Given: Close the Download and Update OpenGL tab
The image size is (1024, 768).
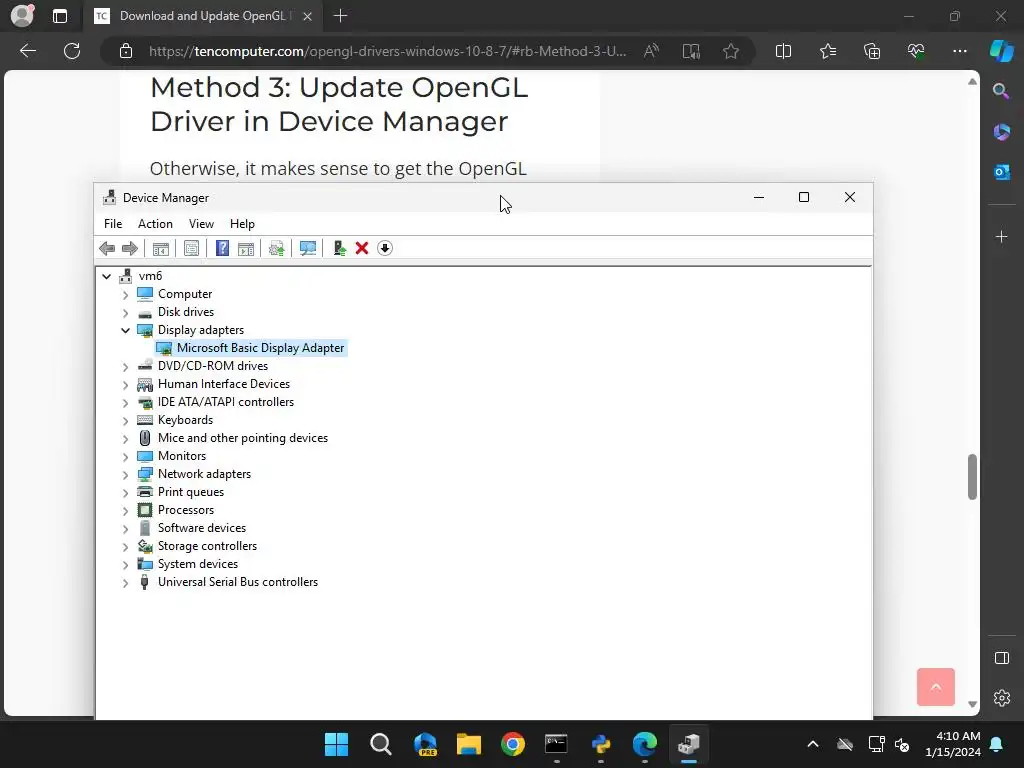Looking at the screenshot, I should (x=308, y=16).
